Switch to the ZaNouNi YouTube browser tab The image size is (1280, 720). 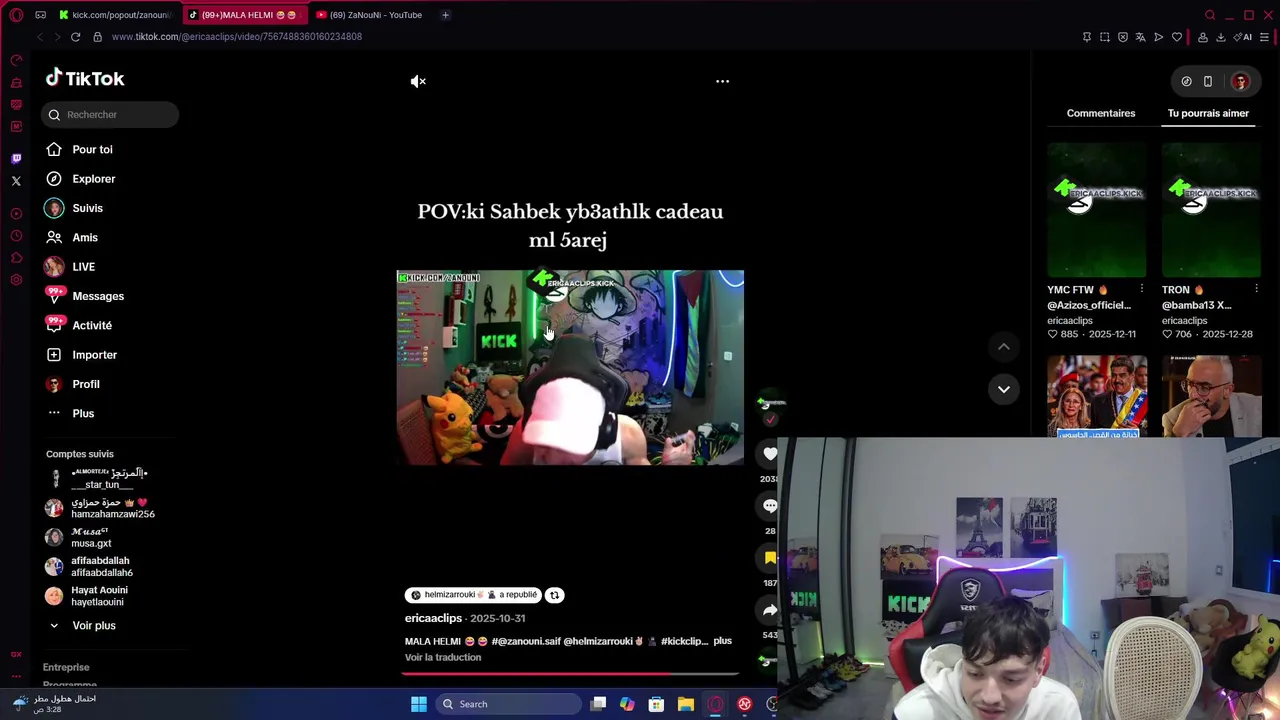pyautogui.click(x=369, y=15)
